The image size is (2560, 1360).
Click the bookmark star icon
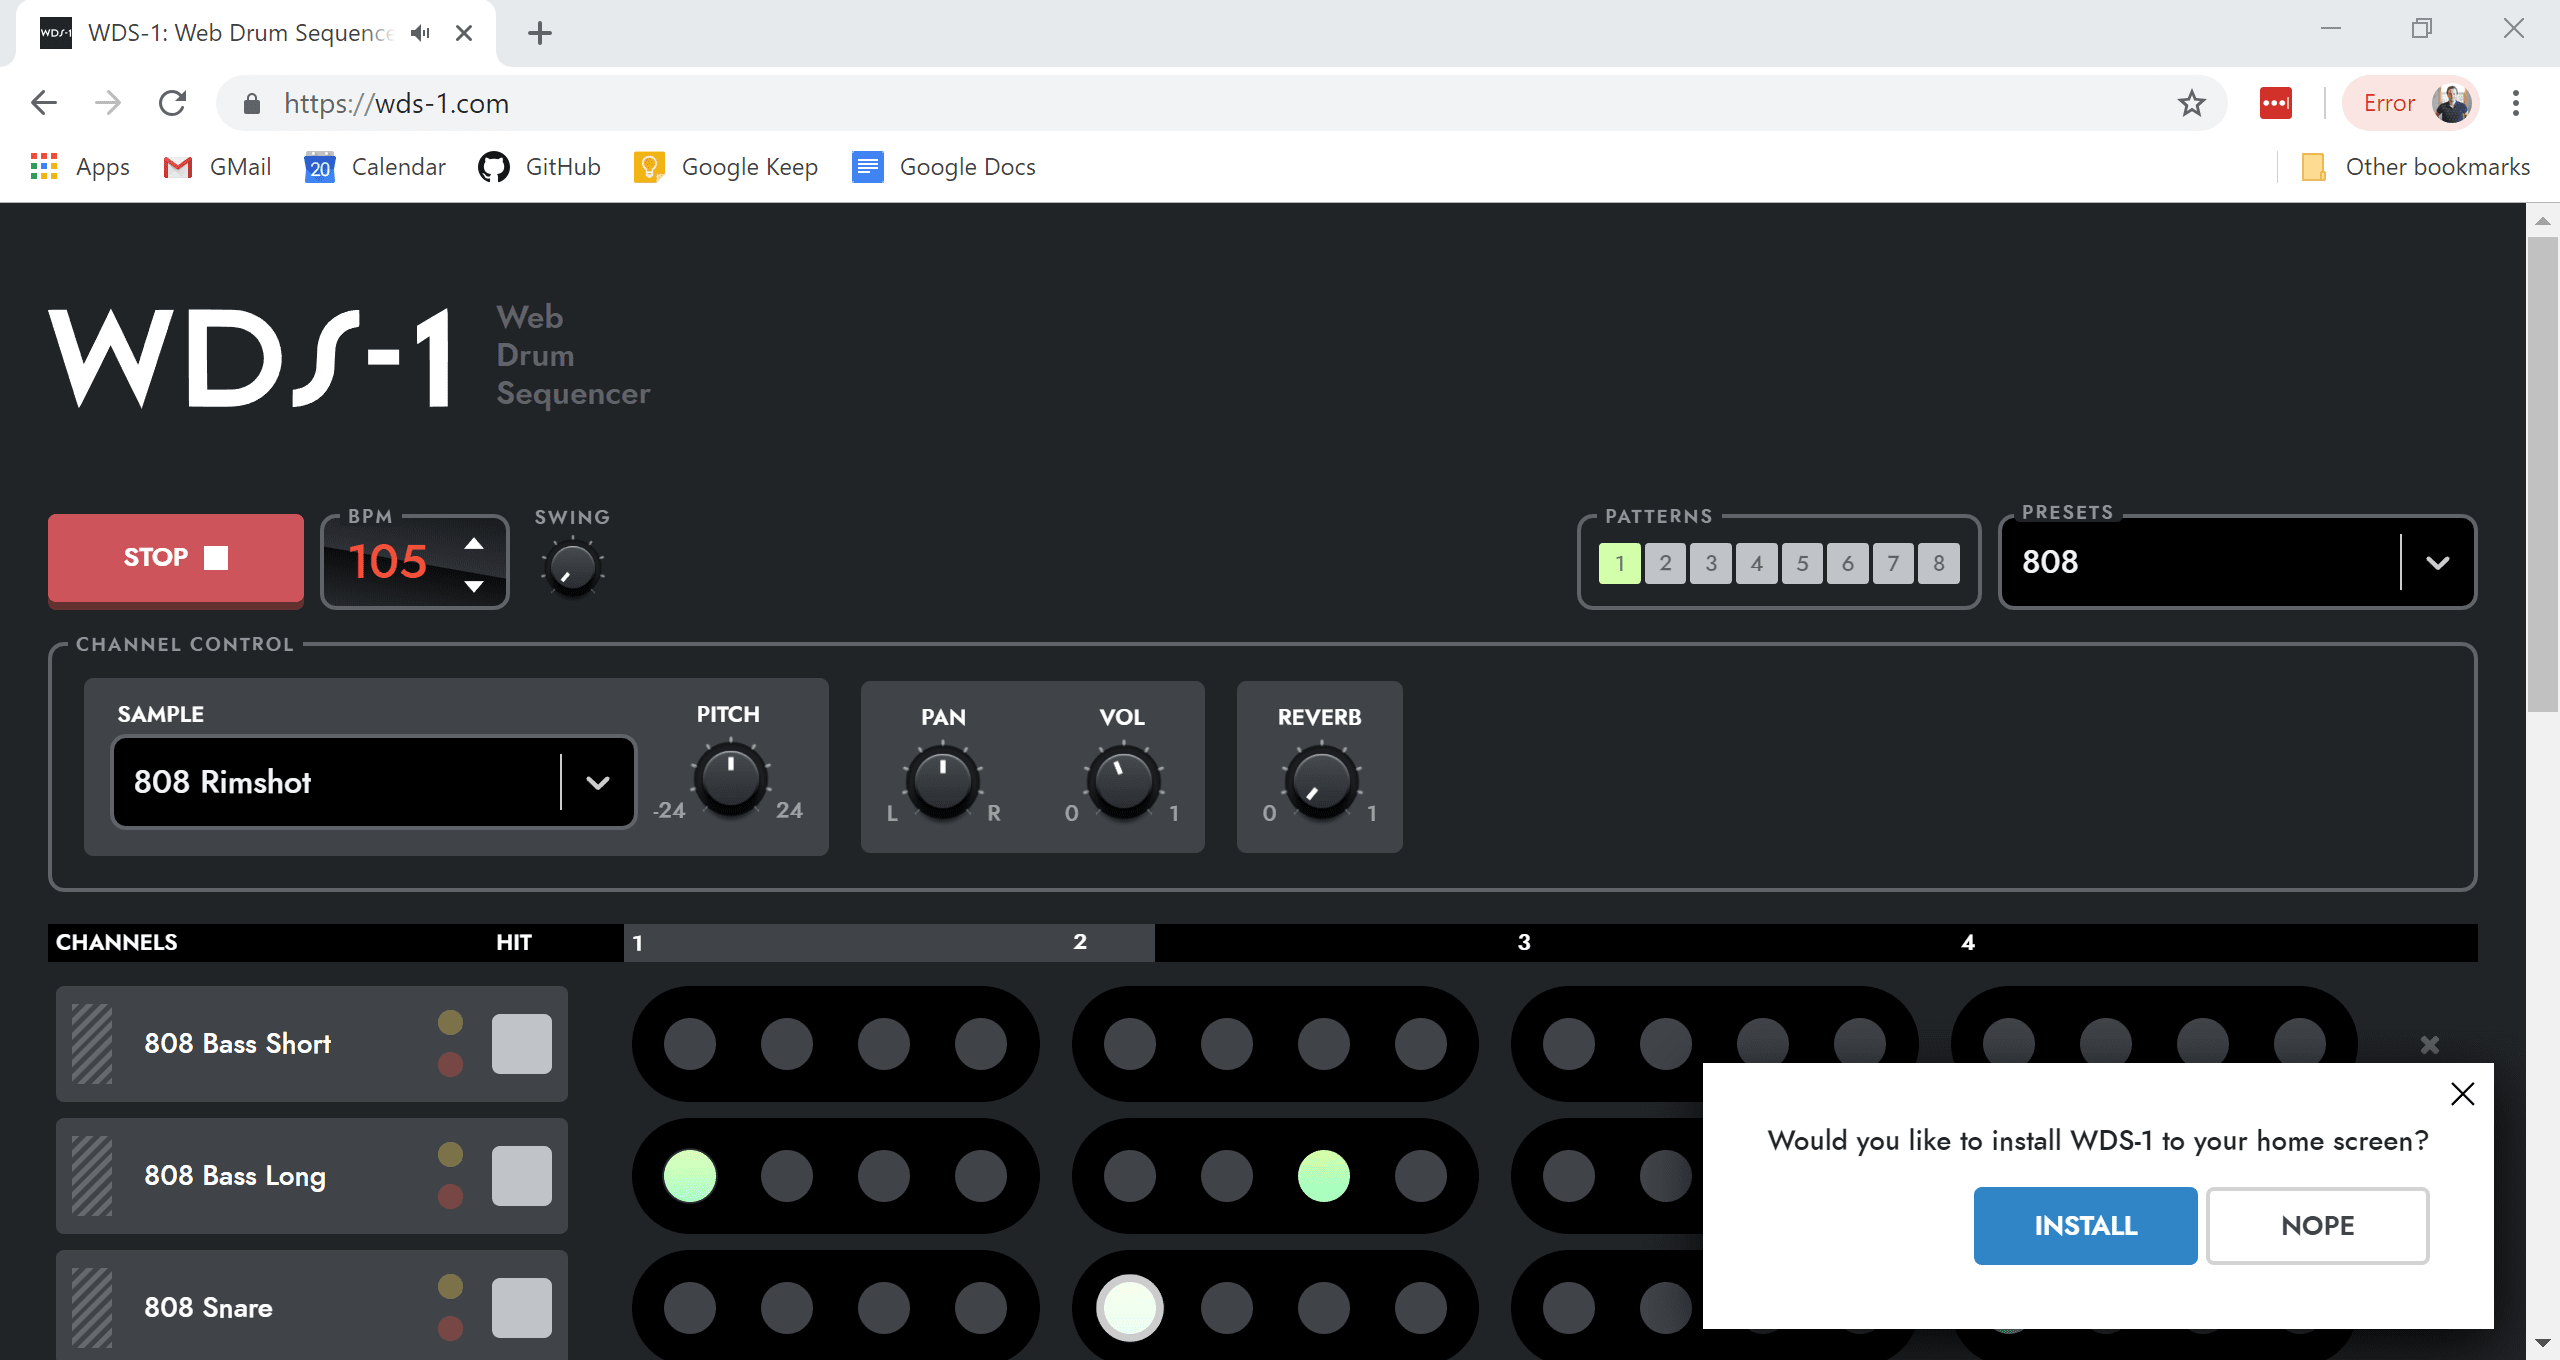(x=2191, y=103)
